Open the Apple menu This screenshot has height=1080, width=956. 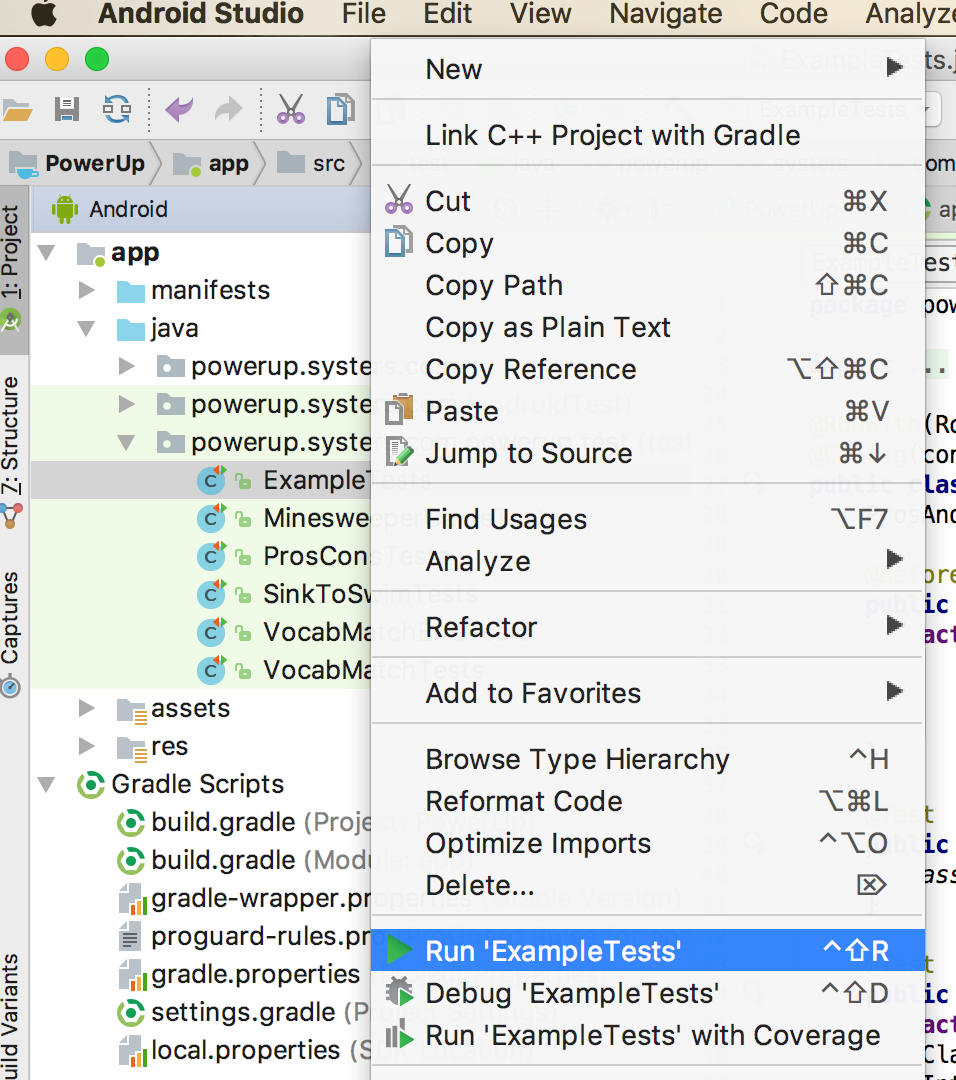click(44, 14)
